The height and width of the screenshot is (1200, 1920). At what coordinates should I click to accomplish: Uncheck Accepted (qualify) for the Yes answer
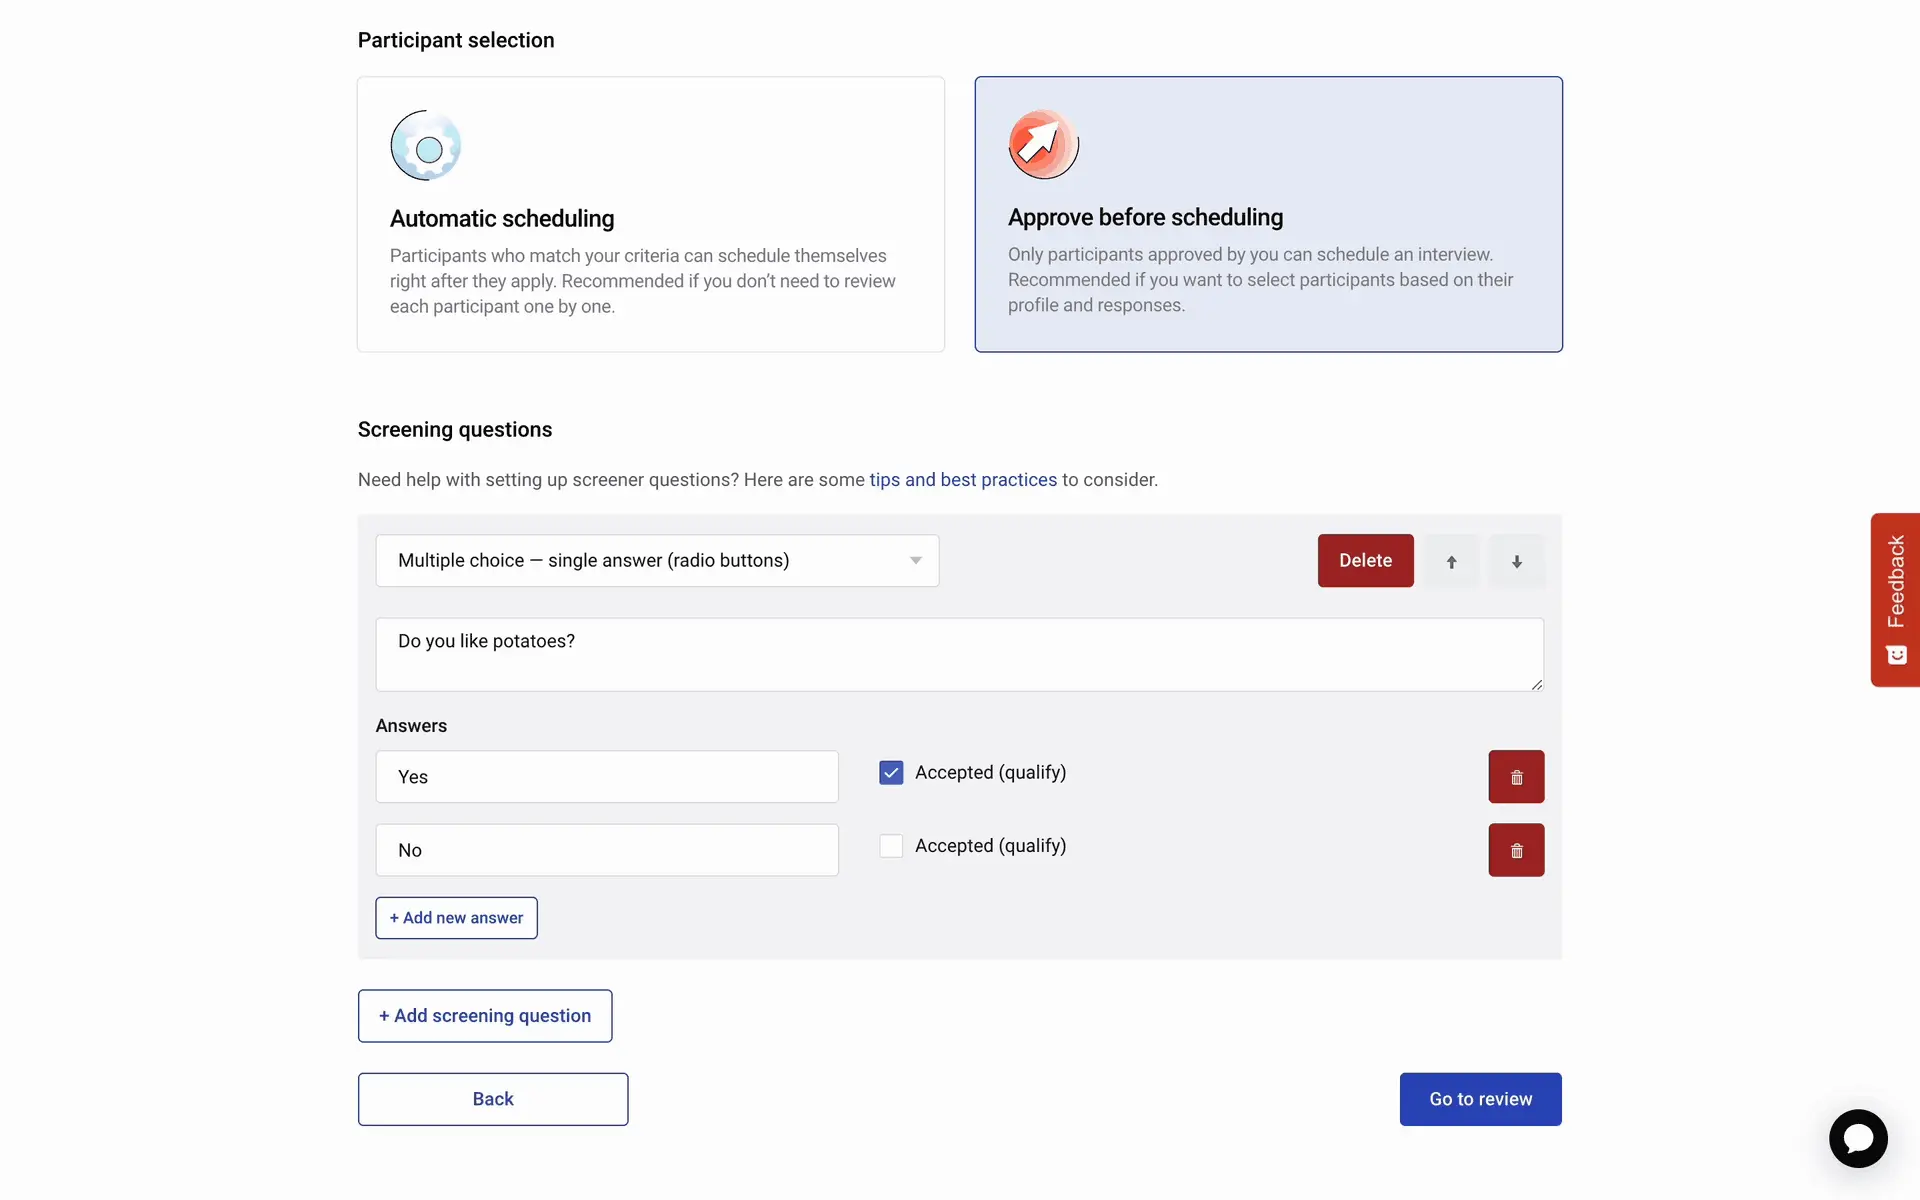[891, 773]
